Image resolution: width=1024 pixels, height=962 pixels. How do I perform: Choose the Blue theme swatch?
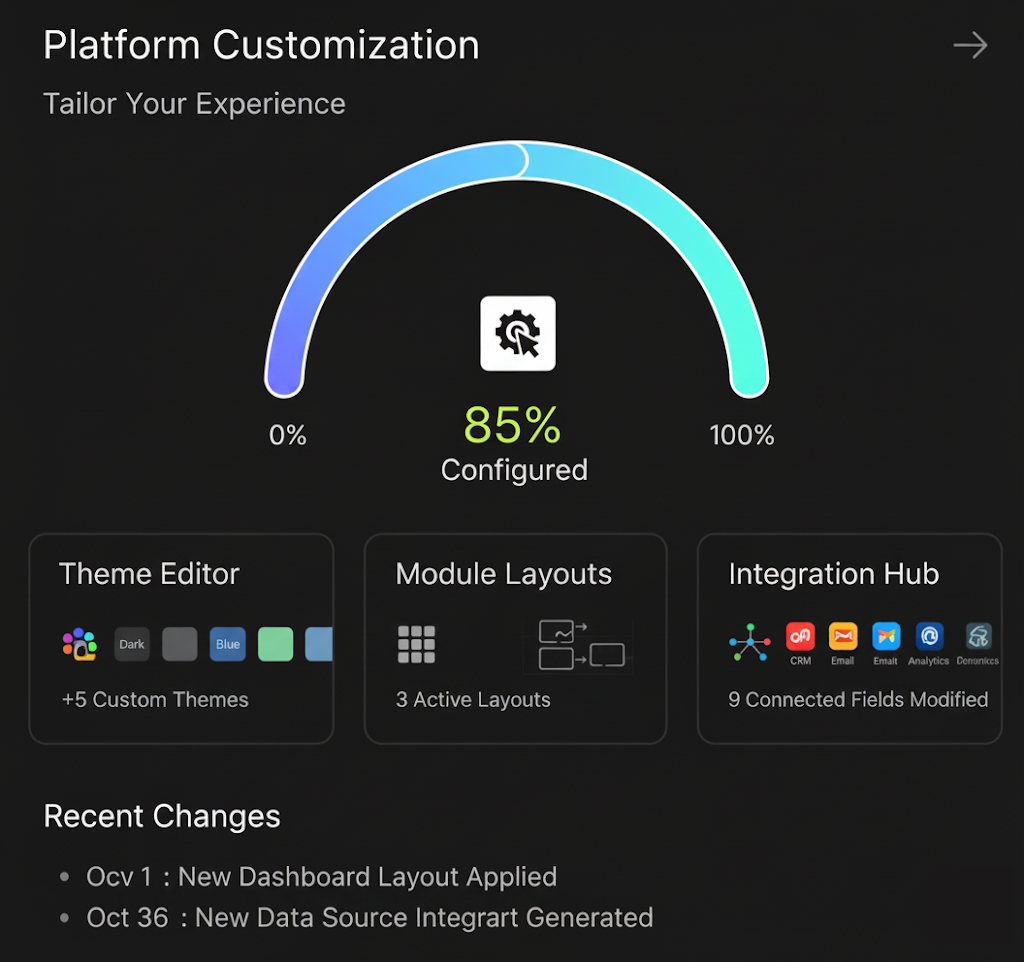228,645
